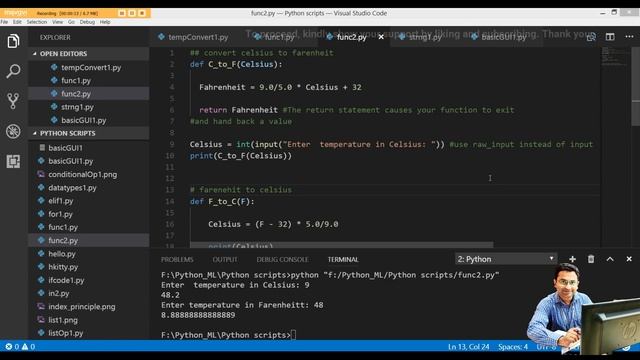This screenshot has width=640, height=360.
Task: Close the terminal panel
Action: [x=629, y=259]
